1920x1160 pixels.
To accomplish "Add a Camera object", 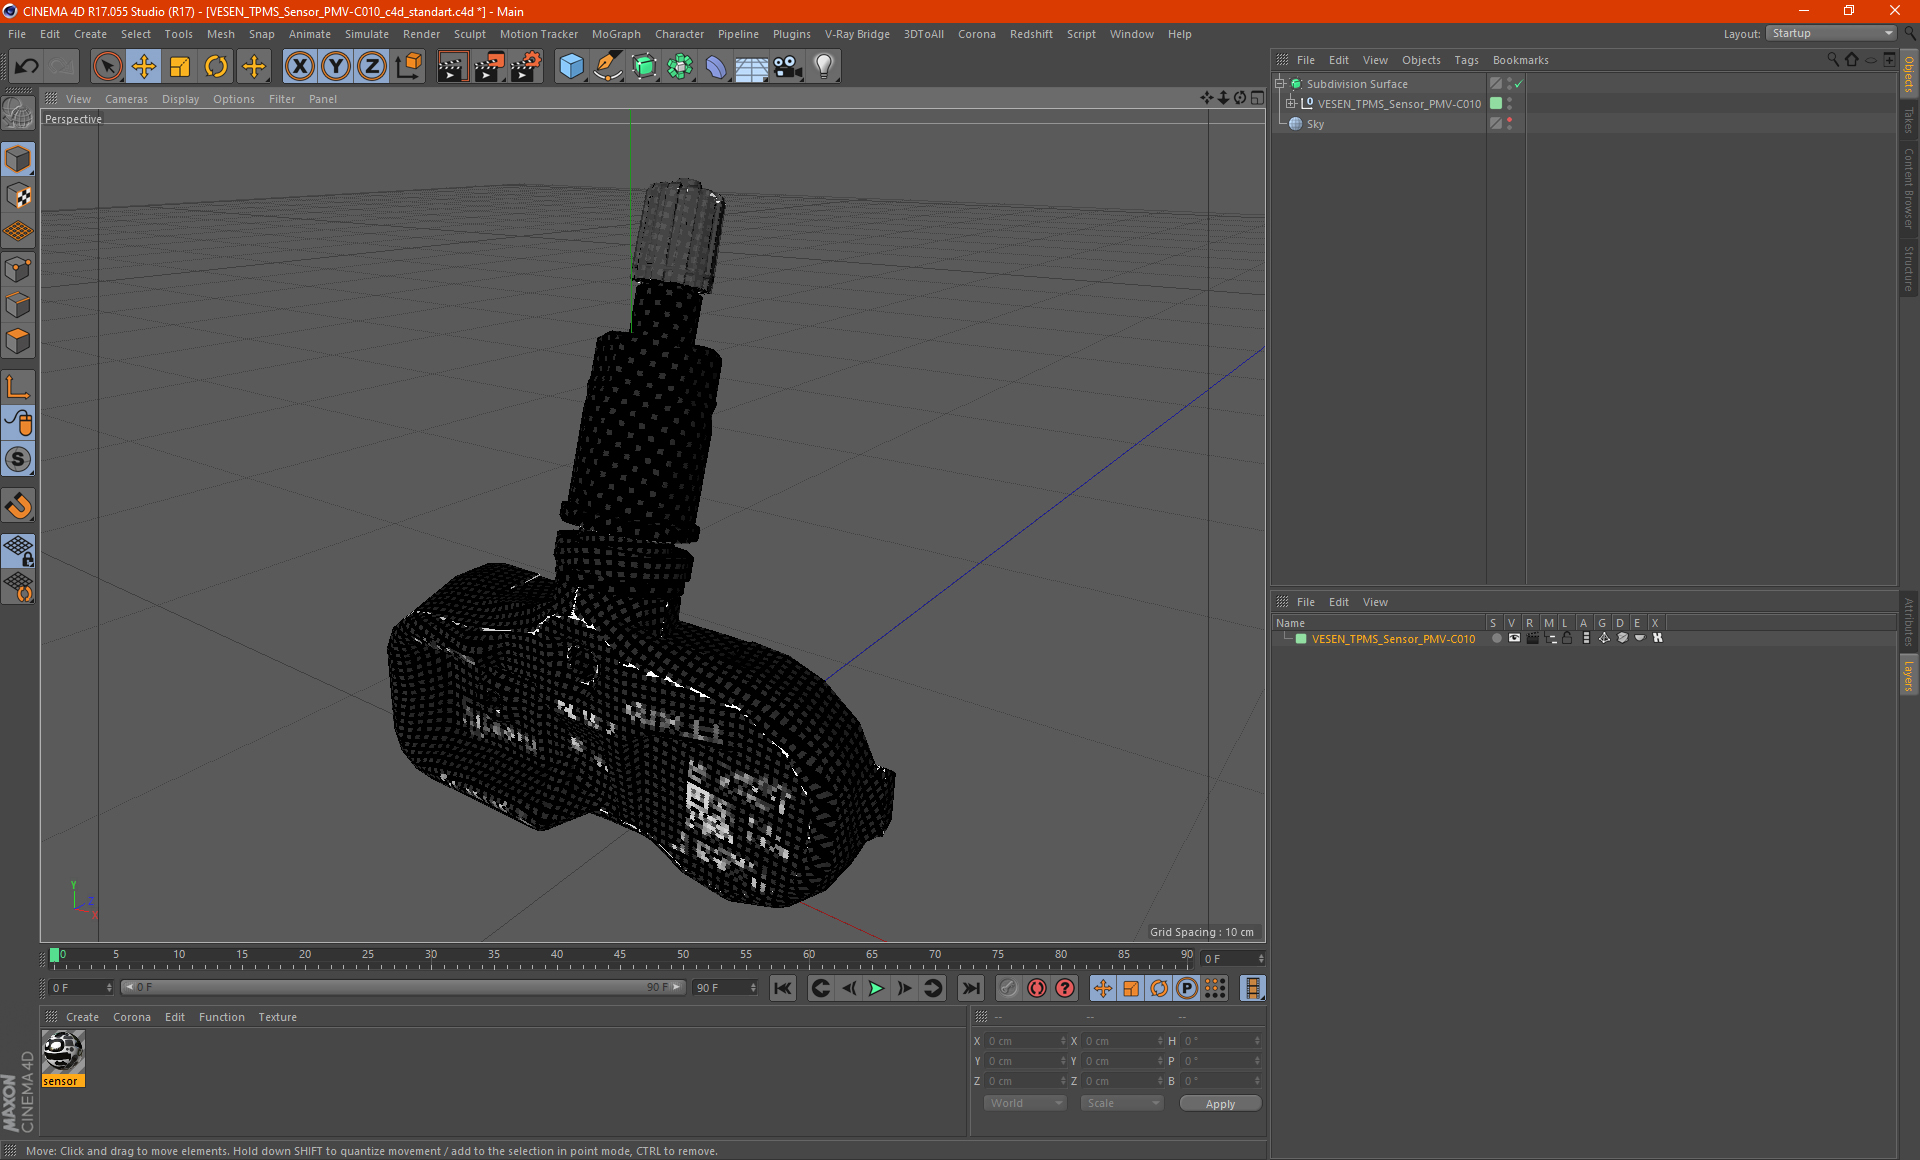I will (788, 67).
